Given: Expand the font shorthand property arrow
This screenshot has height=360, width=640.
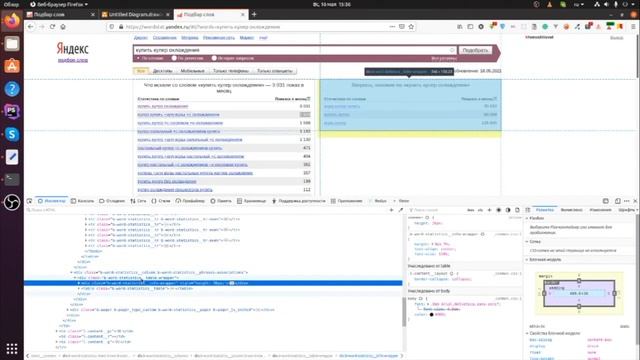Looking at the screenshot, I should [x=427, y=304].
